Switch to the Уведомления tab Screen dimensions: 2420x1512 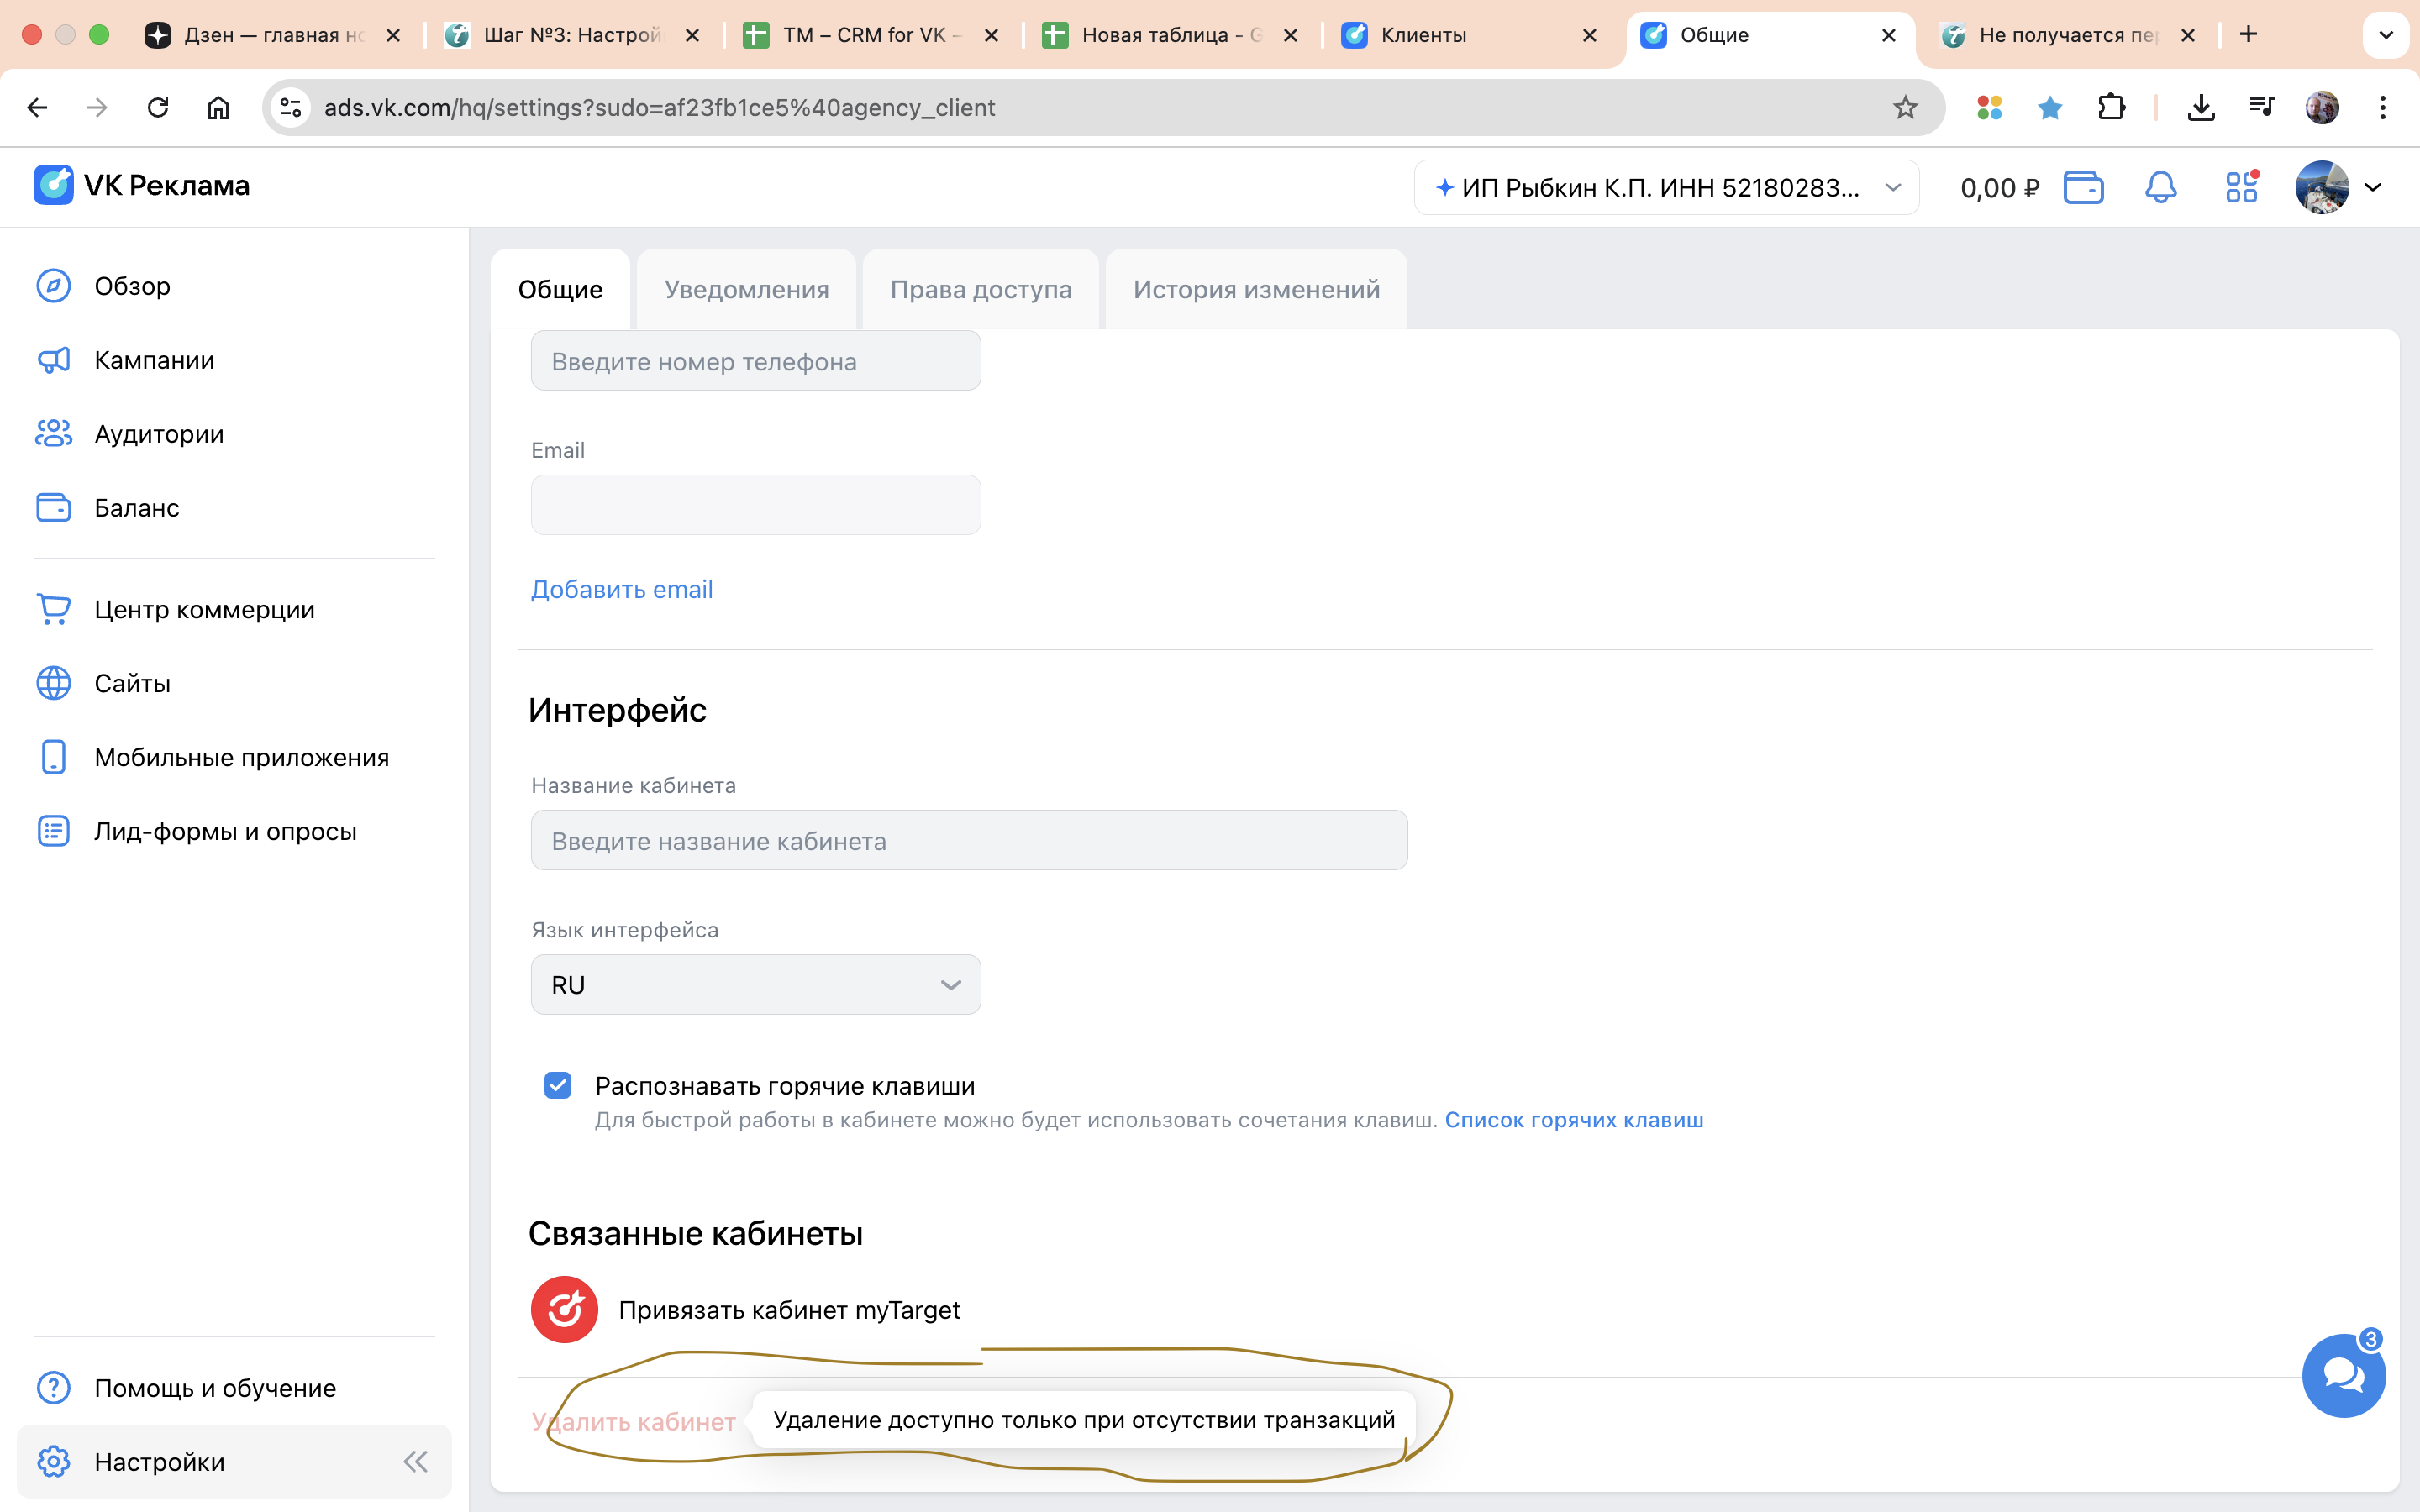[746, 289]
